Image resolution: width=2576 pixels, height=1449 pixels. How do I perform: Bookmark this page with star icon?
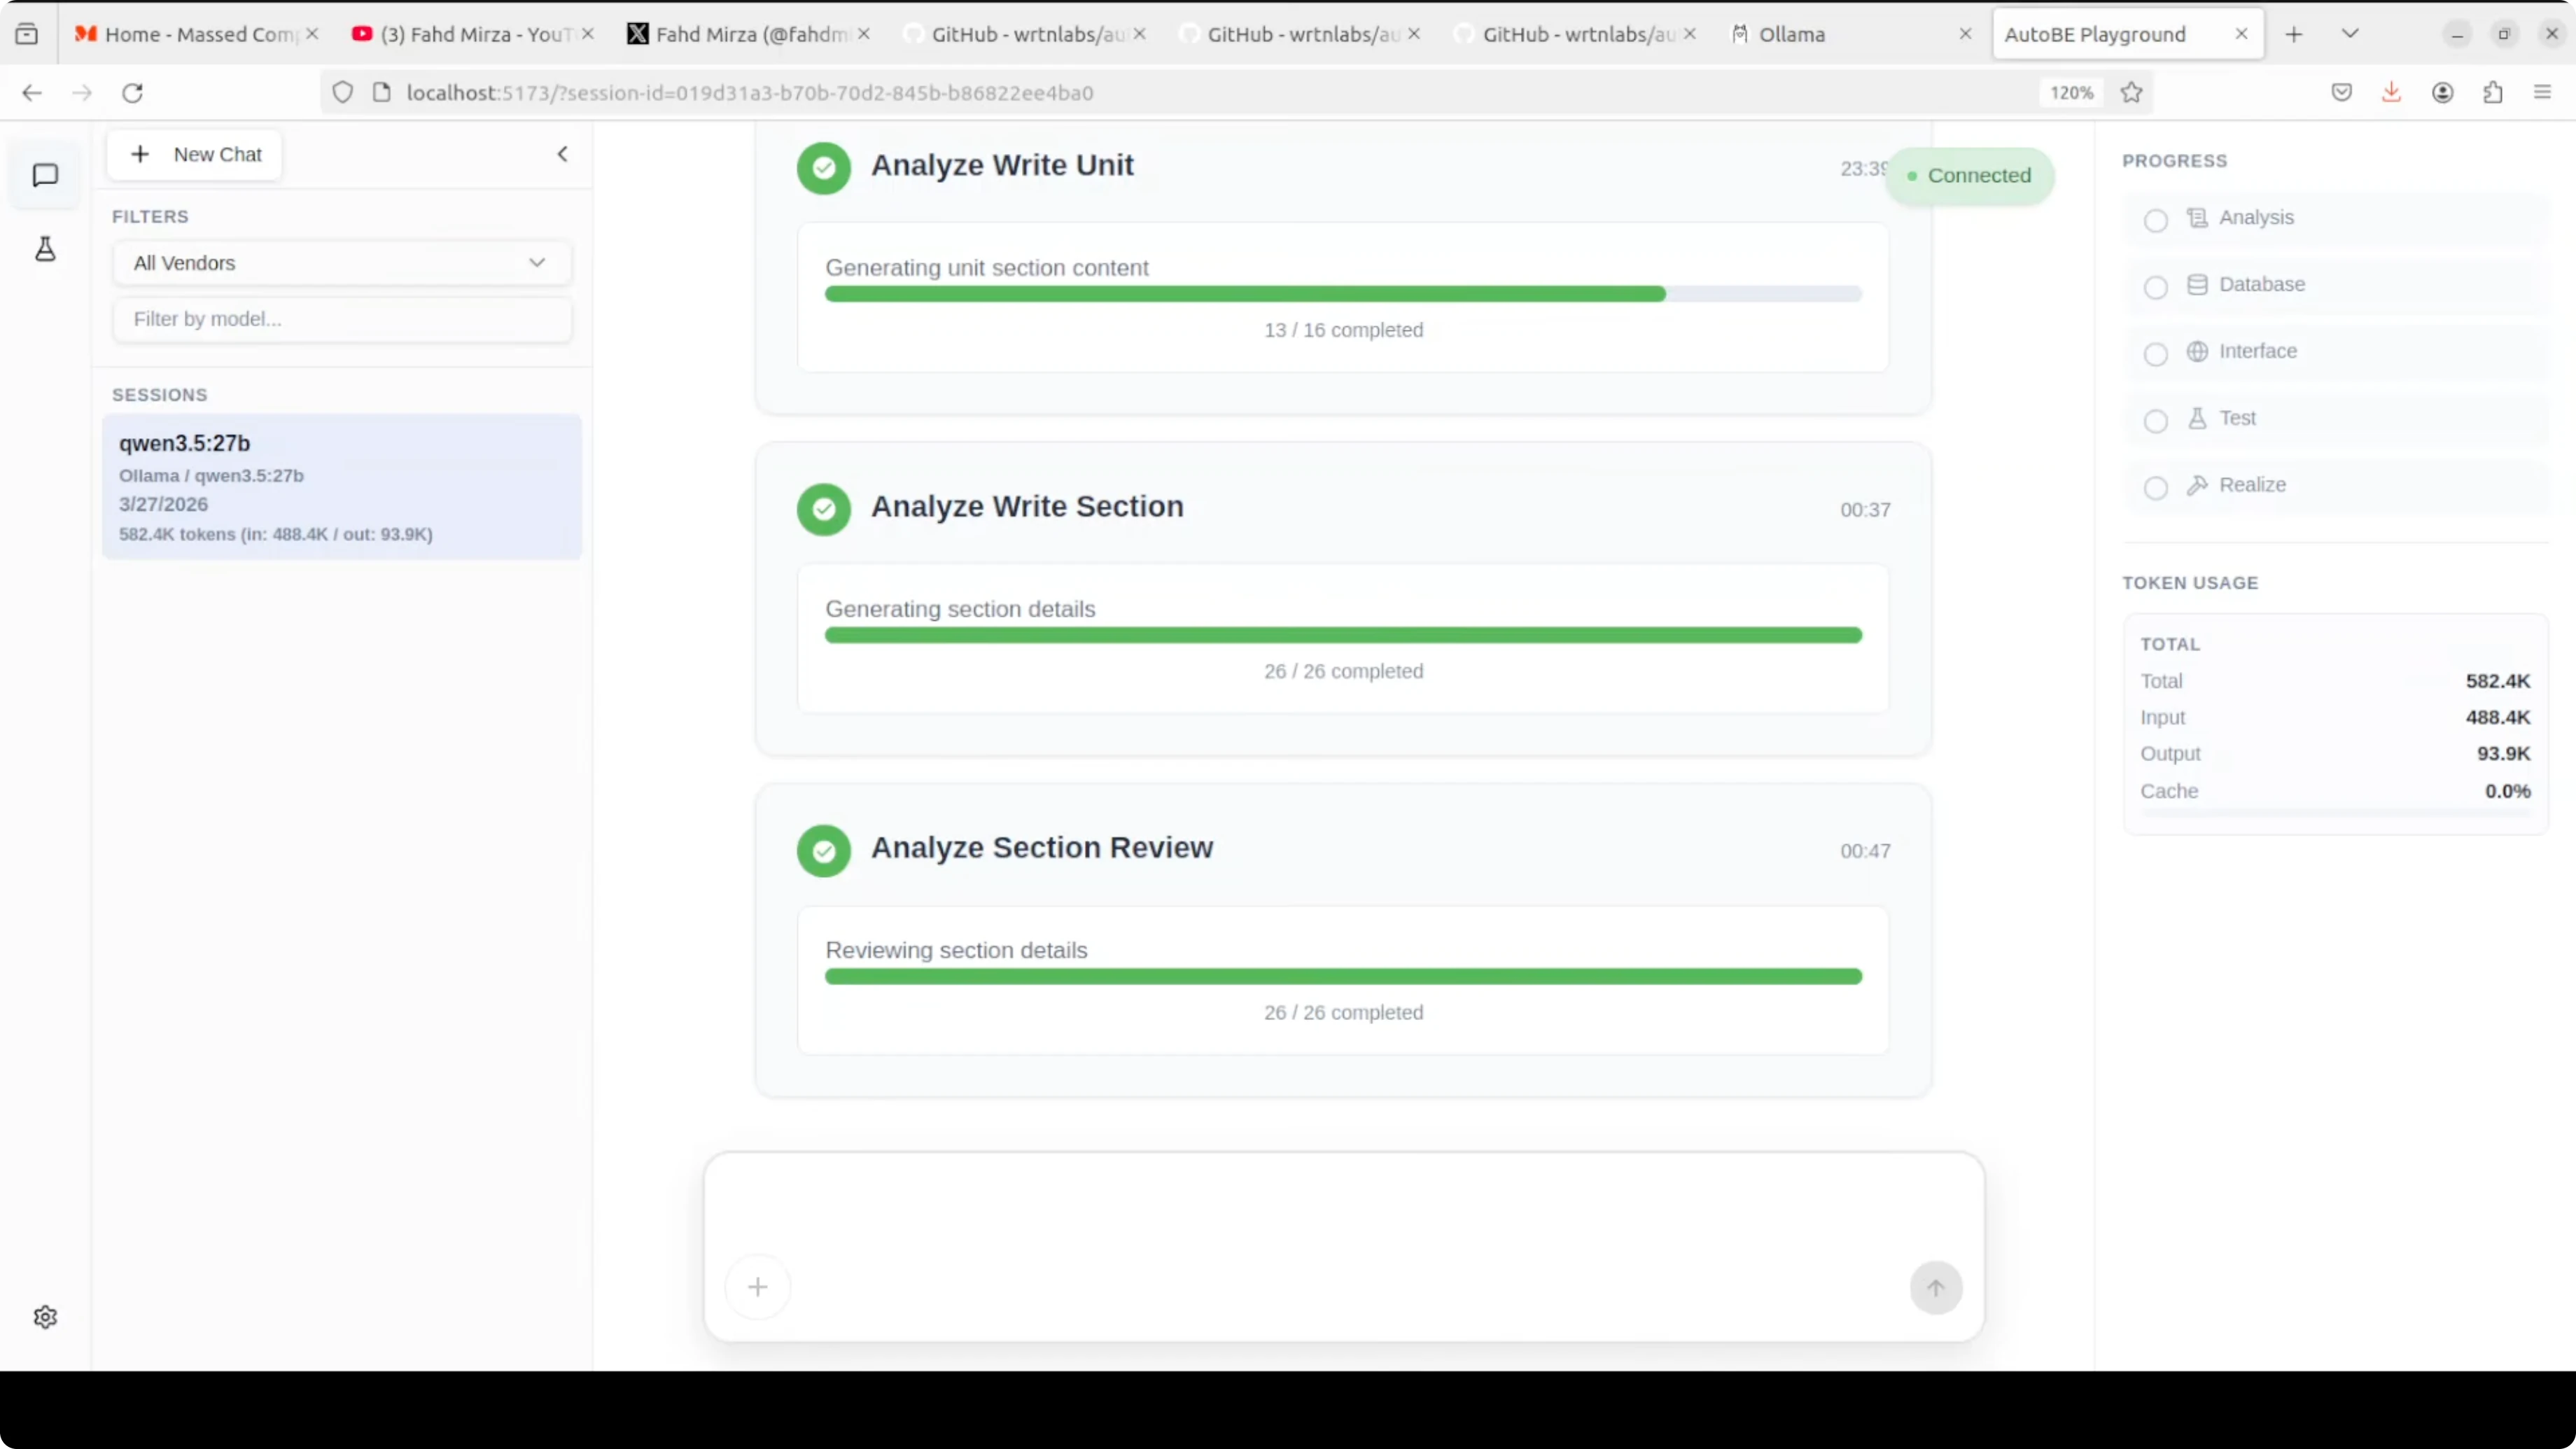(2131, 93)
